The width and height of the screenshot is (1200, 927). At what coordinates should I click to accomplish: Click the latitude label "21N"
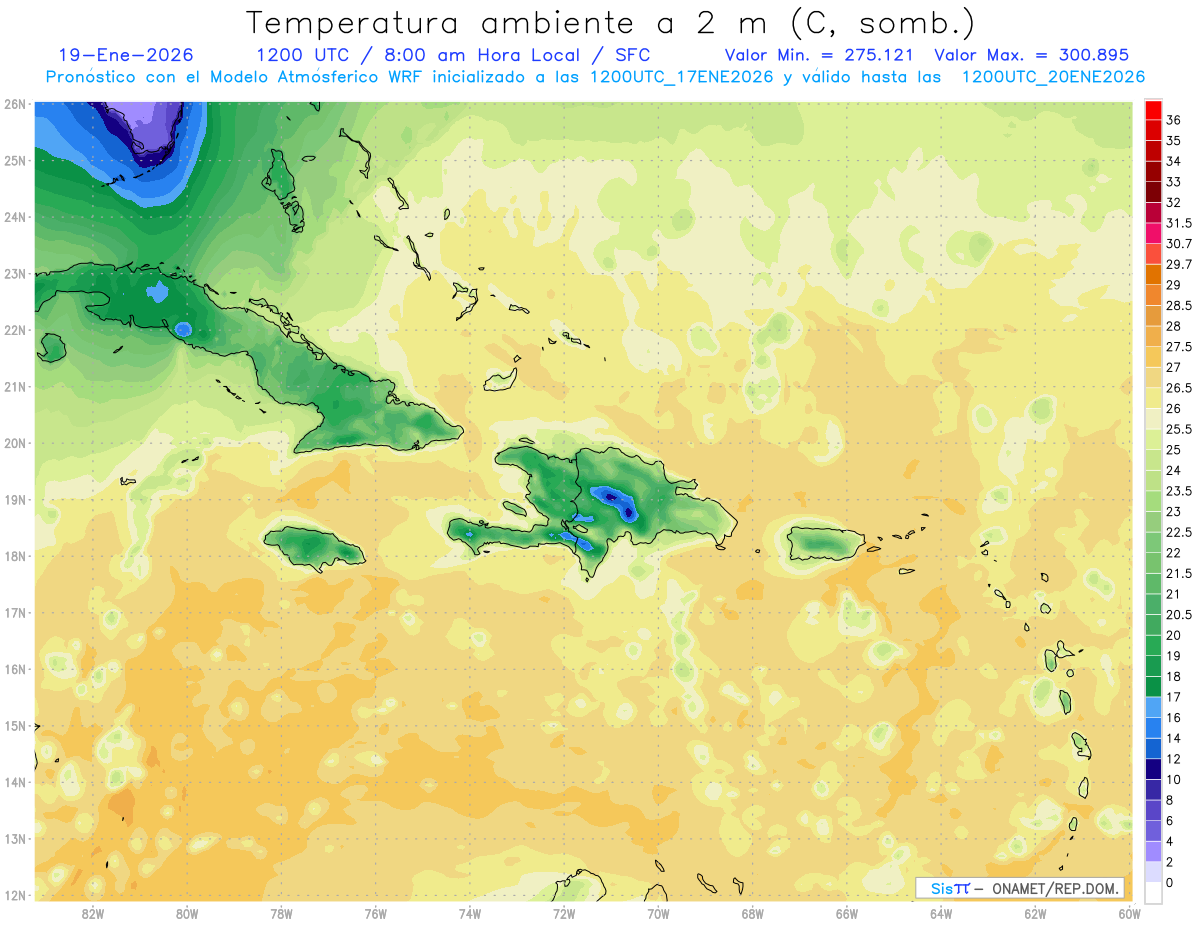(15, 387)
